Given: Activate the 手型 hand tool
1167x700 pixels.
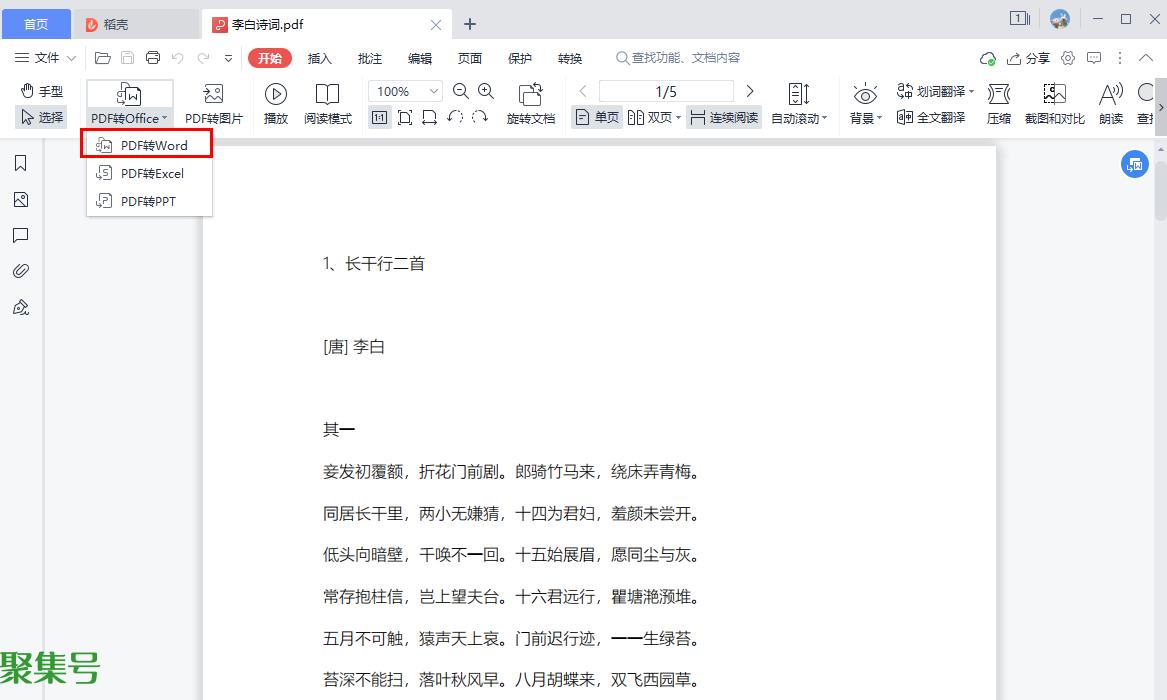Looking at the screenshot, I should click(42, 91).
